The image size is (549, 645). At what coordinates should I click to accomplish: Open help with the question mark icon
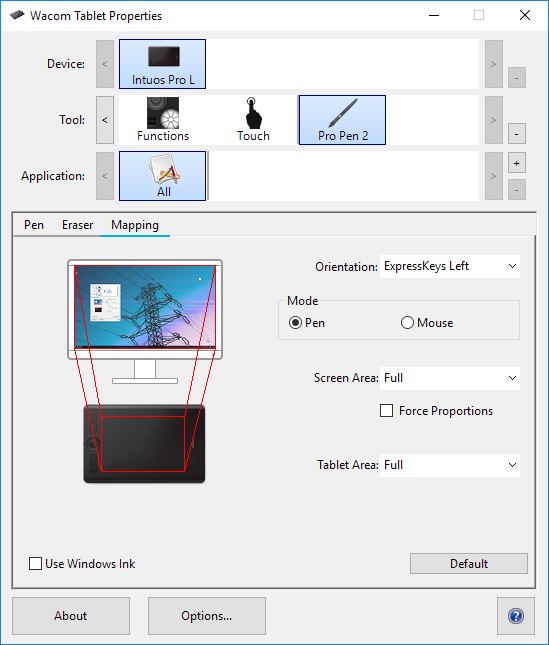[x=516, y=616]
